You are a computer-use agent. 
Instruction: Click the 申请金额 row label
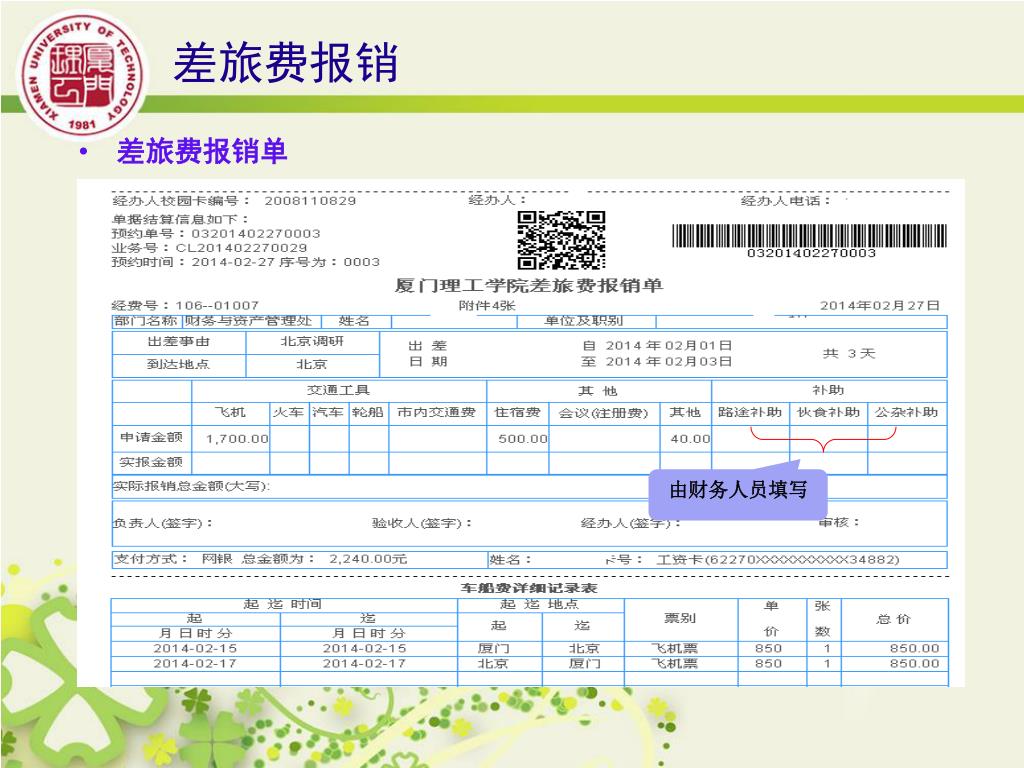pyautogui.click(x=152, y=437)
